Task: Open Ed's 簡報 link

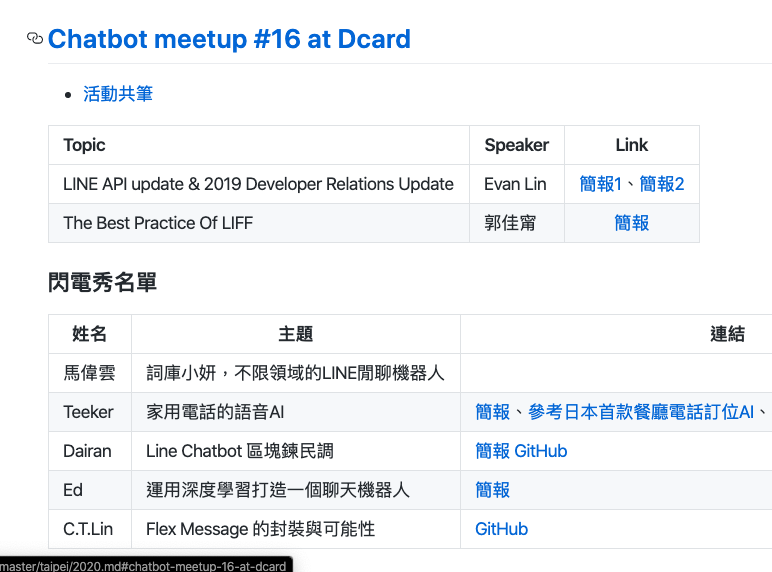Action: 492,490
